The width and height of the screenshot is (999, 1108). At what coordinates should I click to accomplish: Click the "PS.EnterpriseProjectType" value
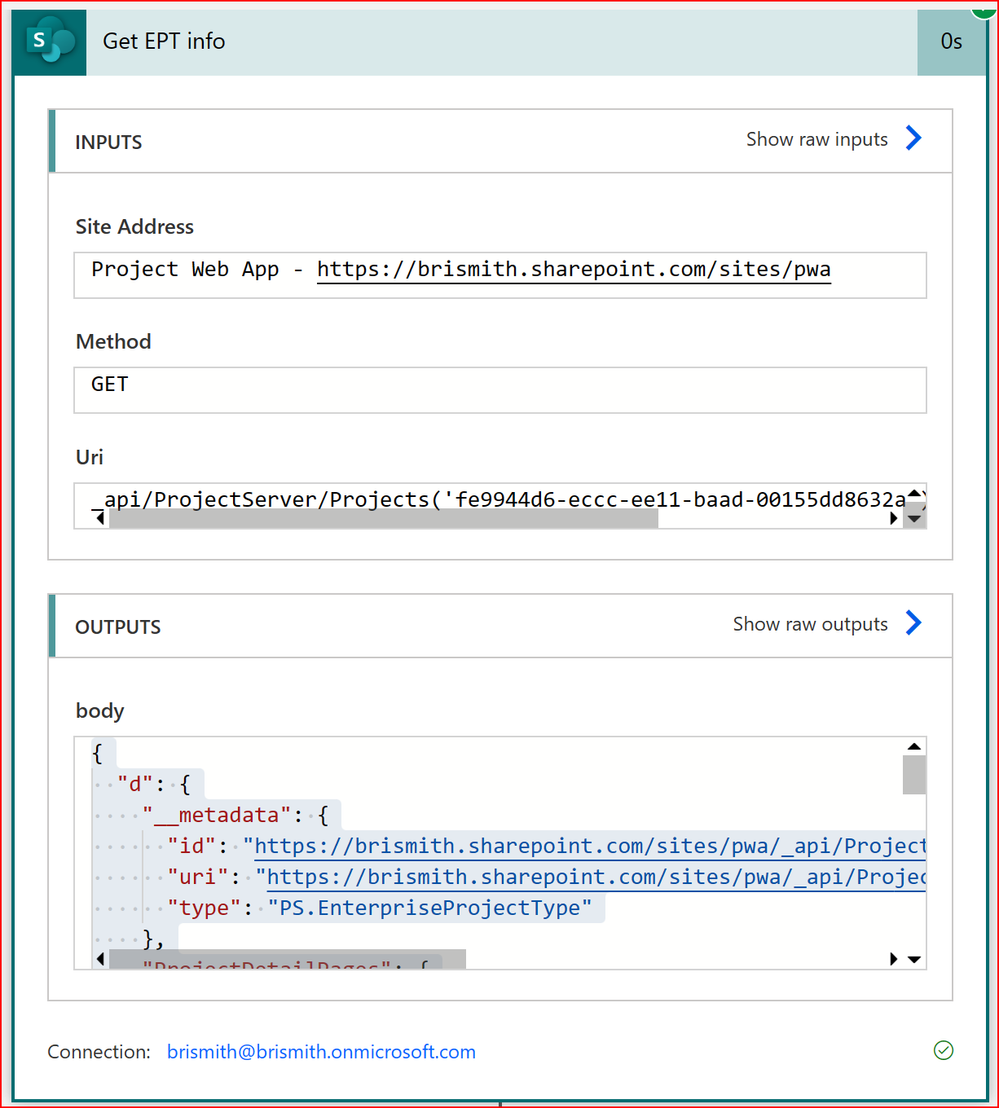pos(430,908)
